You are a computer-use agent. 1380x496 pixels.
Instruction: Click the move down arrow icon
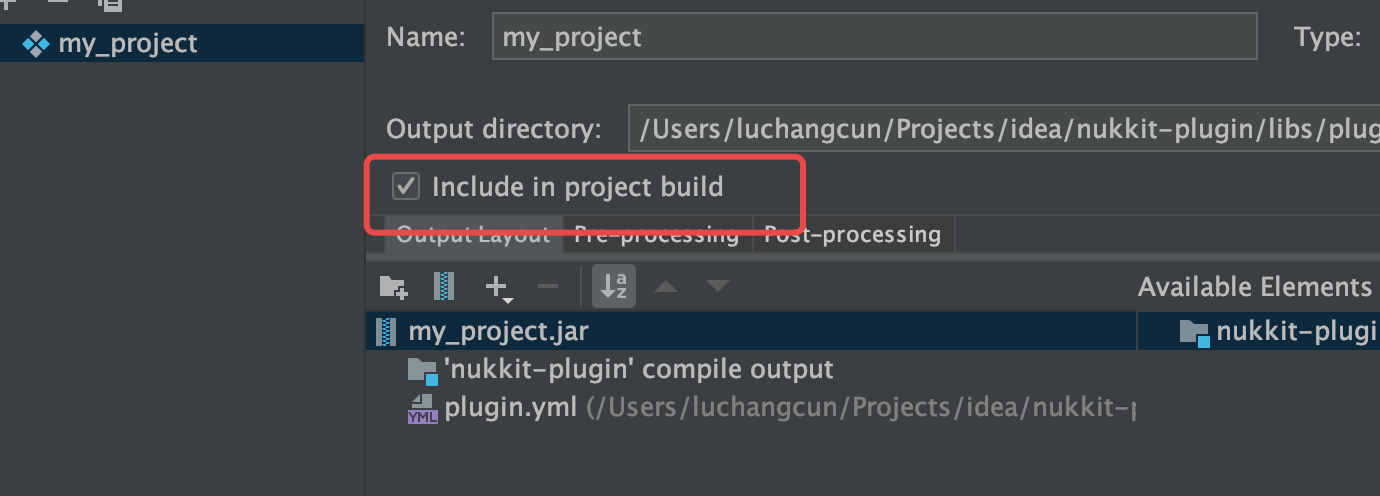pos(717,288)
